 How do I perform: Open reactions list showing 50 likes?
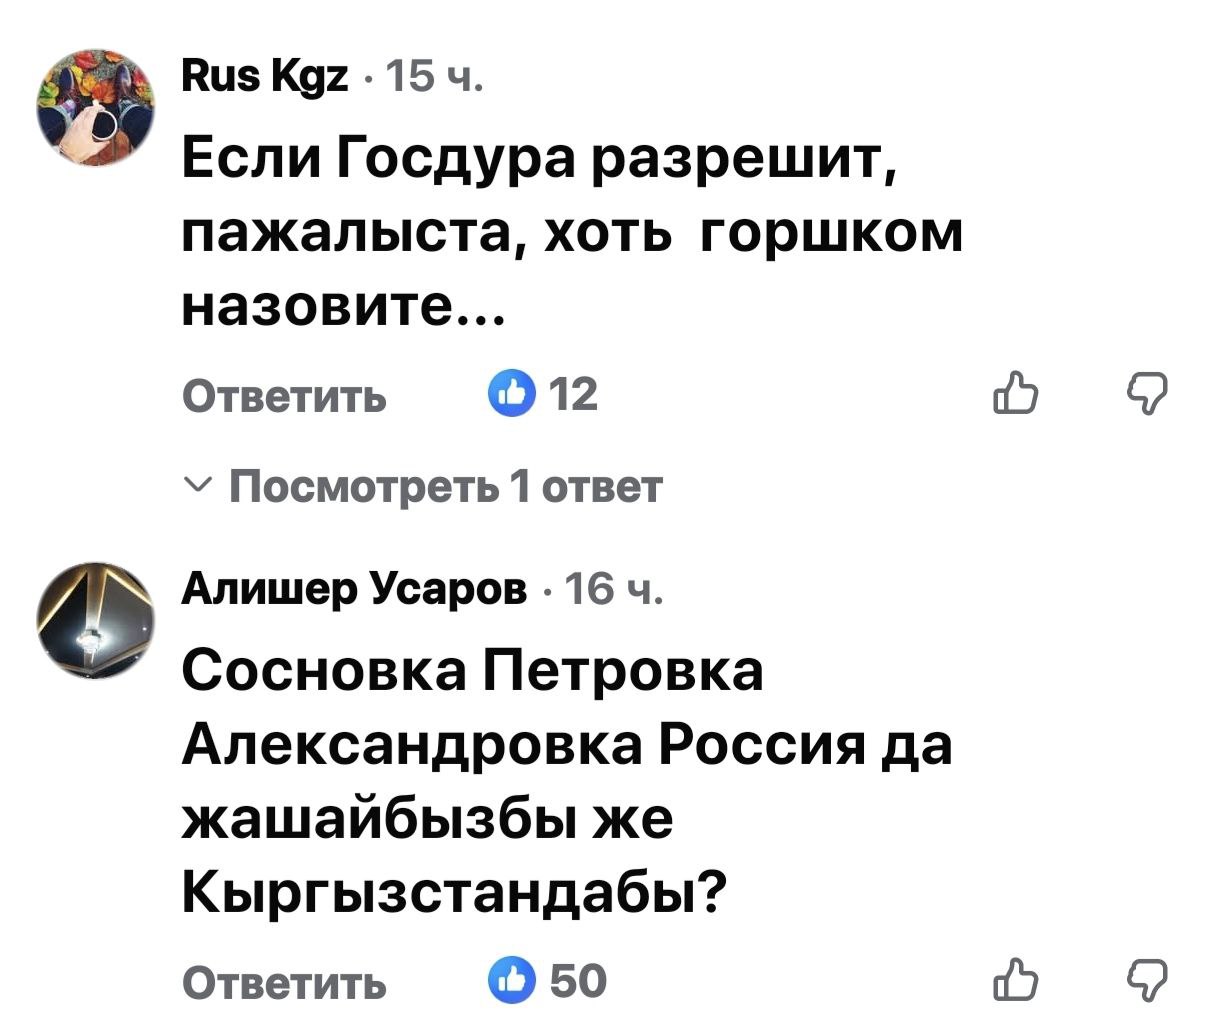(578, 981)
